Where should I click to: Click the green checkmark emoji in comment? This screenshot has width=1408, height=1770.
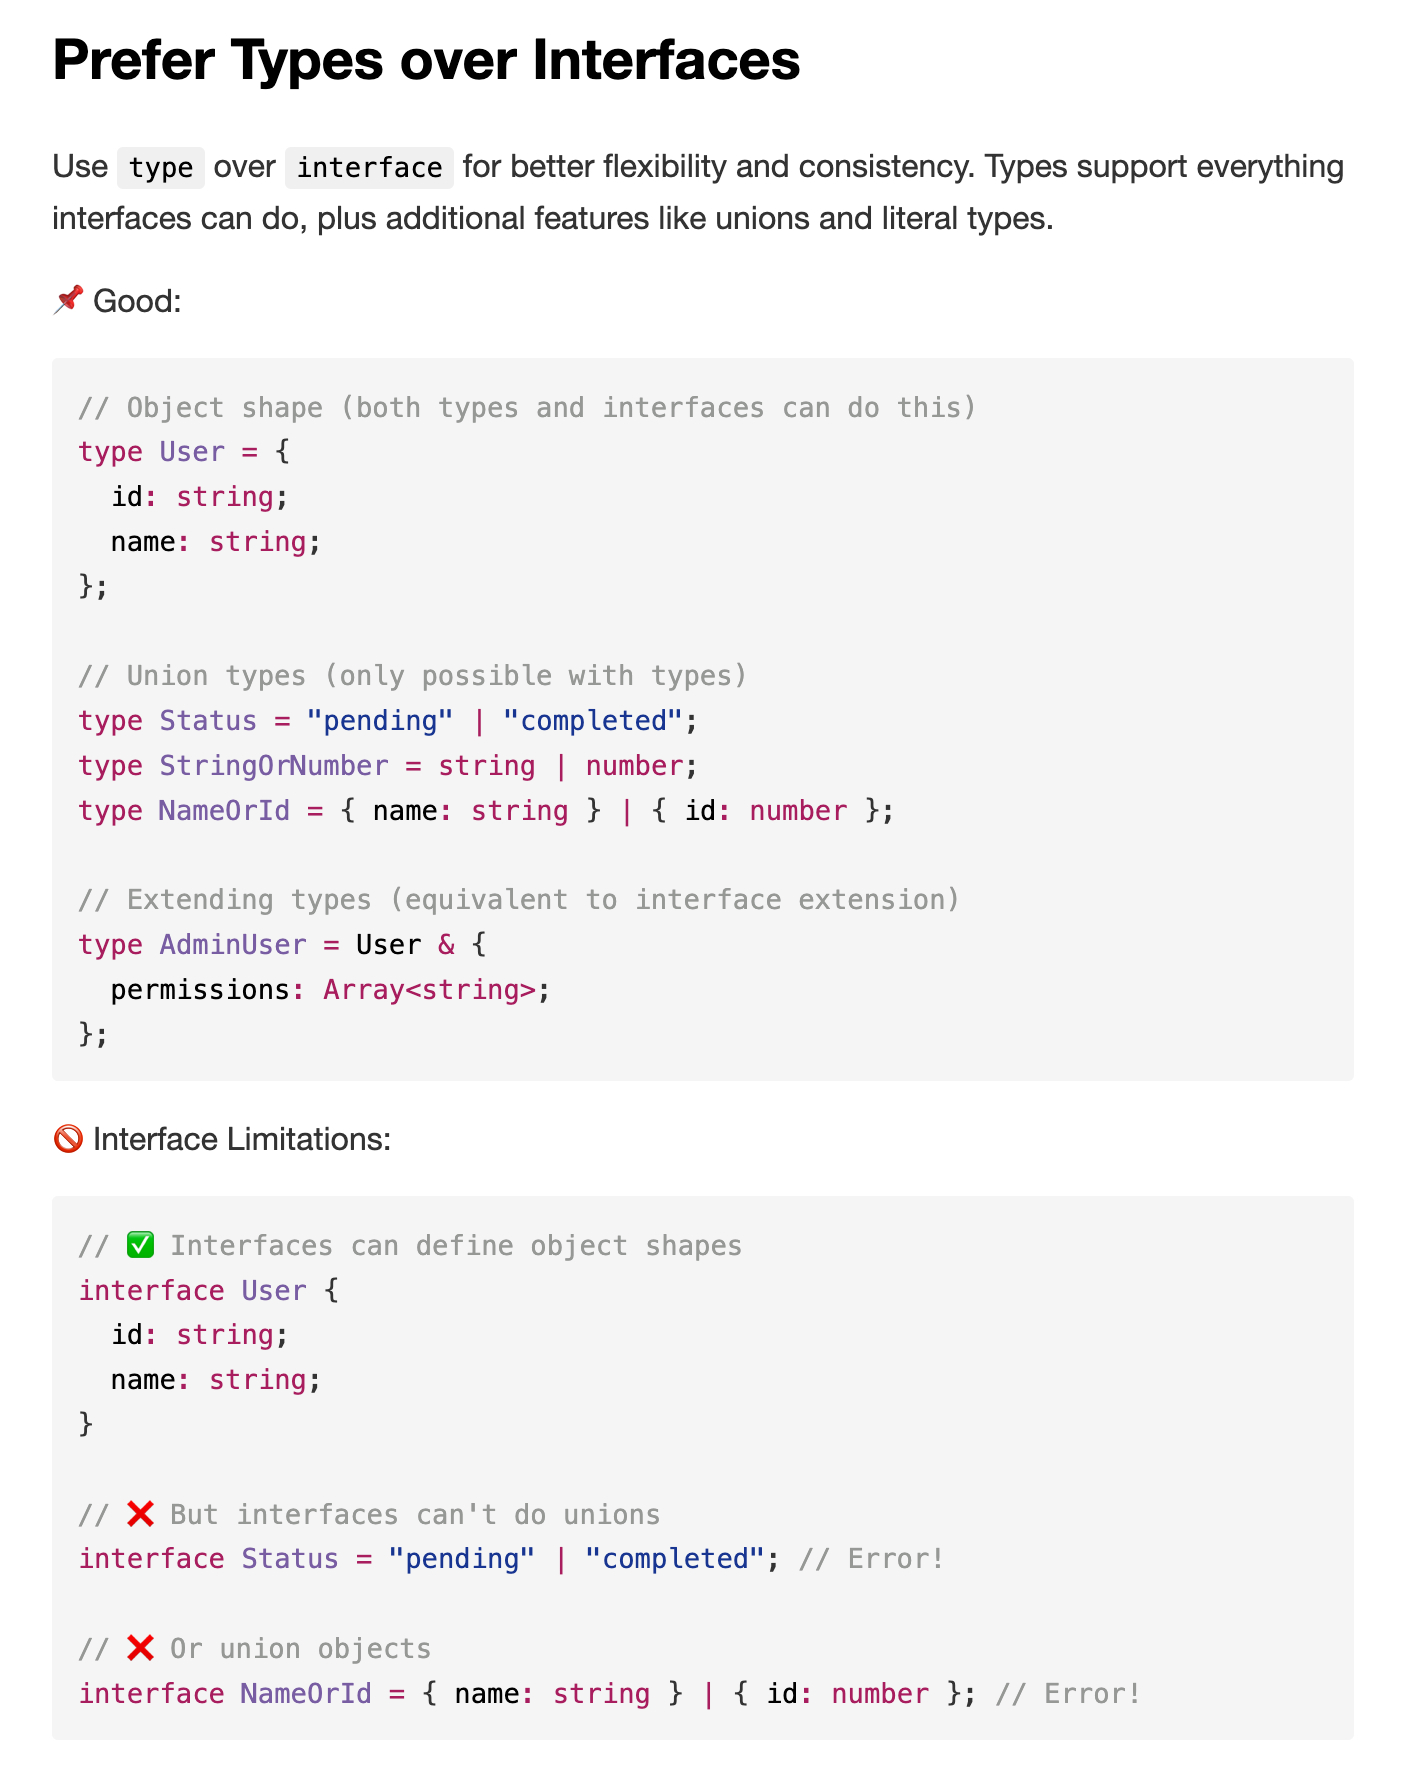pos(141,1245)
